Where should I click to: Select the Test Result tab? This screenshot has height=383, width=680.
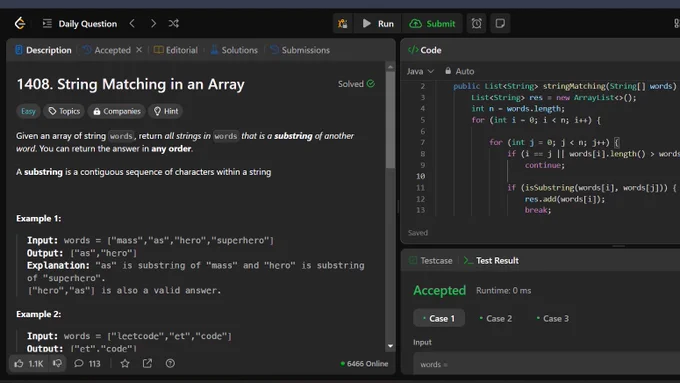point(491,261)
